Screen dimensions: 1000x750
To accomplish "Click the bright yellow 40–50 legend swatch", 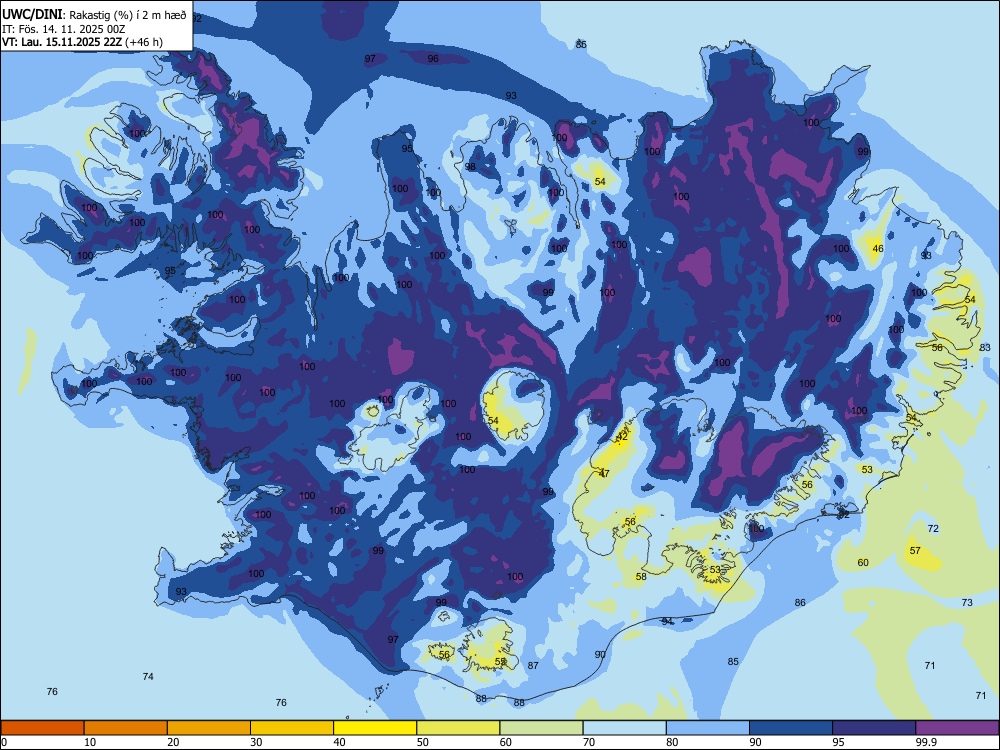I will point(375,728).
